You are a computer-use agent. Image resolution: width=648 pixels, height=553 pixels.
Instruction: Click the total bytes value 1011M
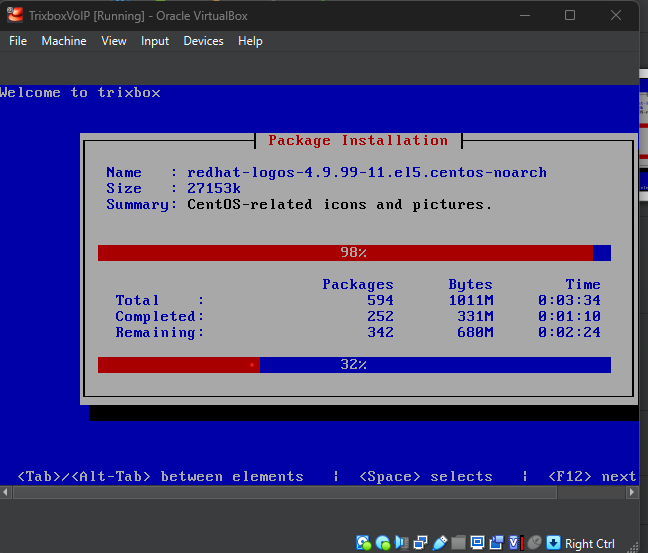coord(471,300)
